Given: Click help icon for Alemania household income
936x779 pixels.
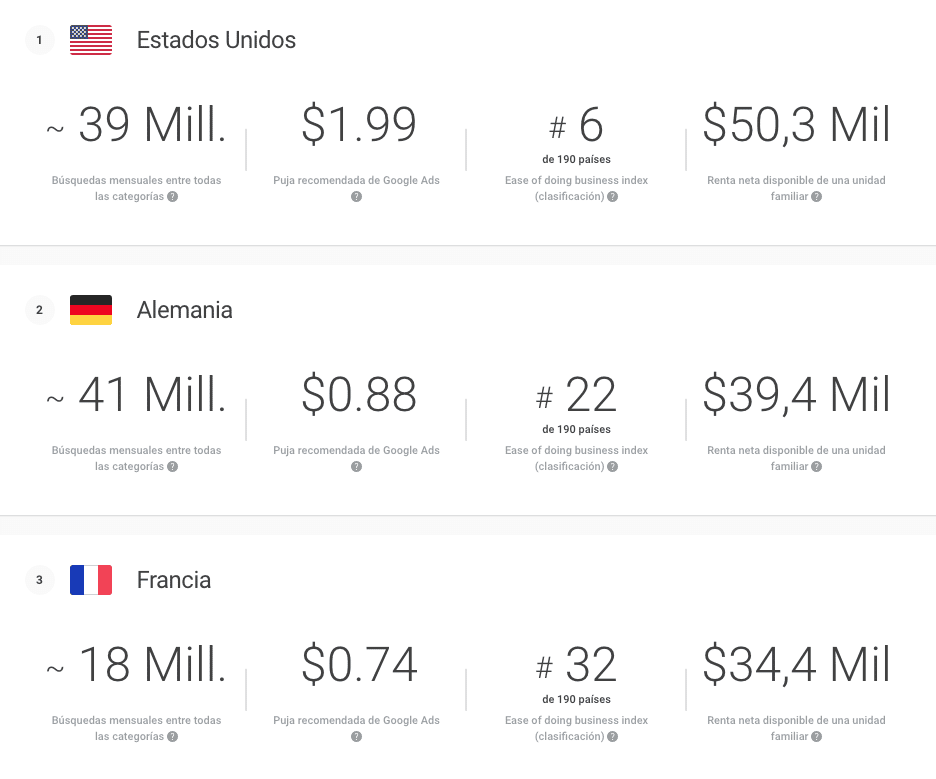Looking at the screenshot, I should pos(817,467).
